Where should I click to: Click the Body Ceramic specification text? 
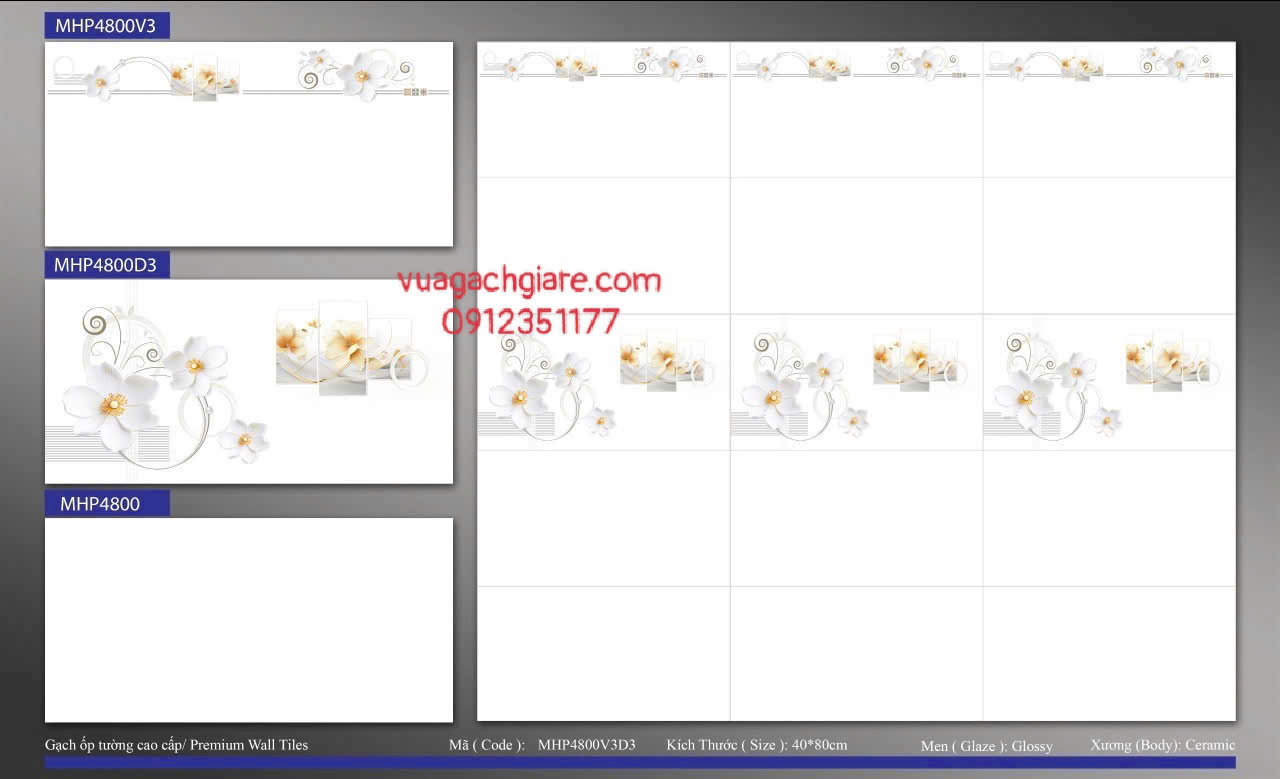pos(1163,745)
